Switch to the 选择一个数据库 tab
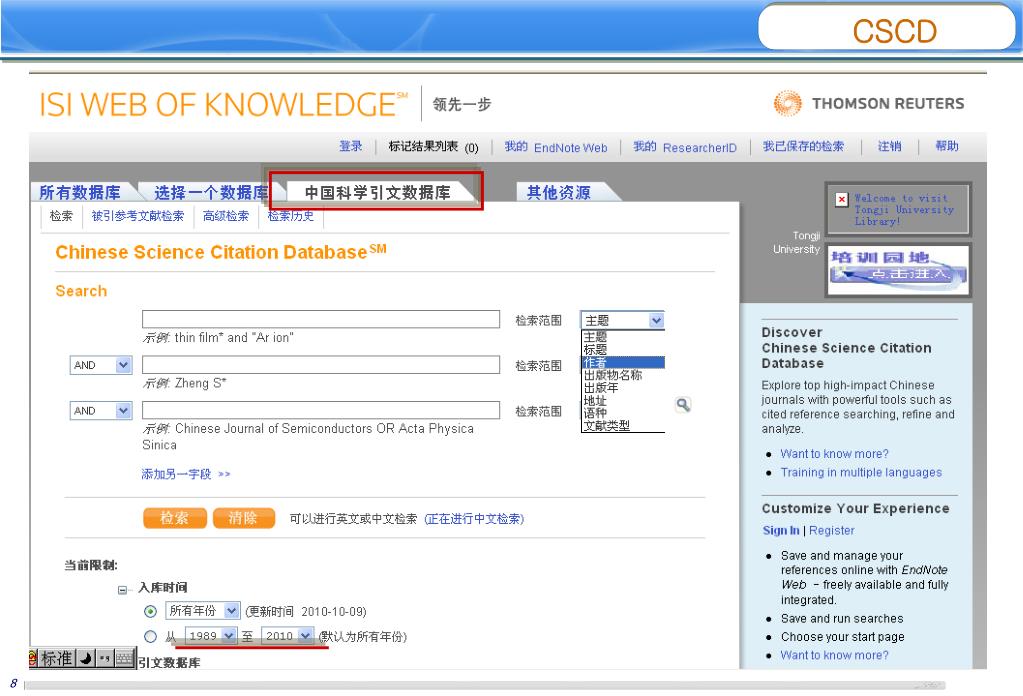This screenshot has height=696, width=1023. coord(211,192)
